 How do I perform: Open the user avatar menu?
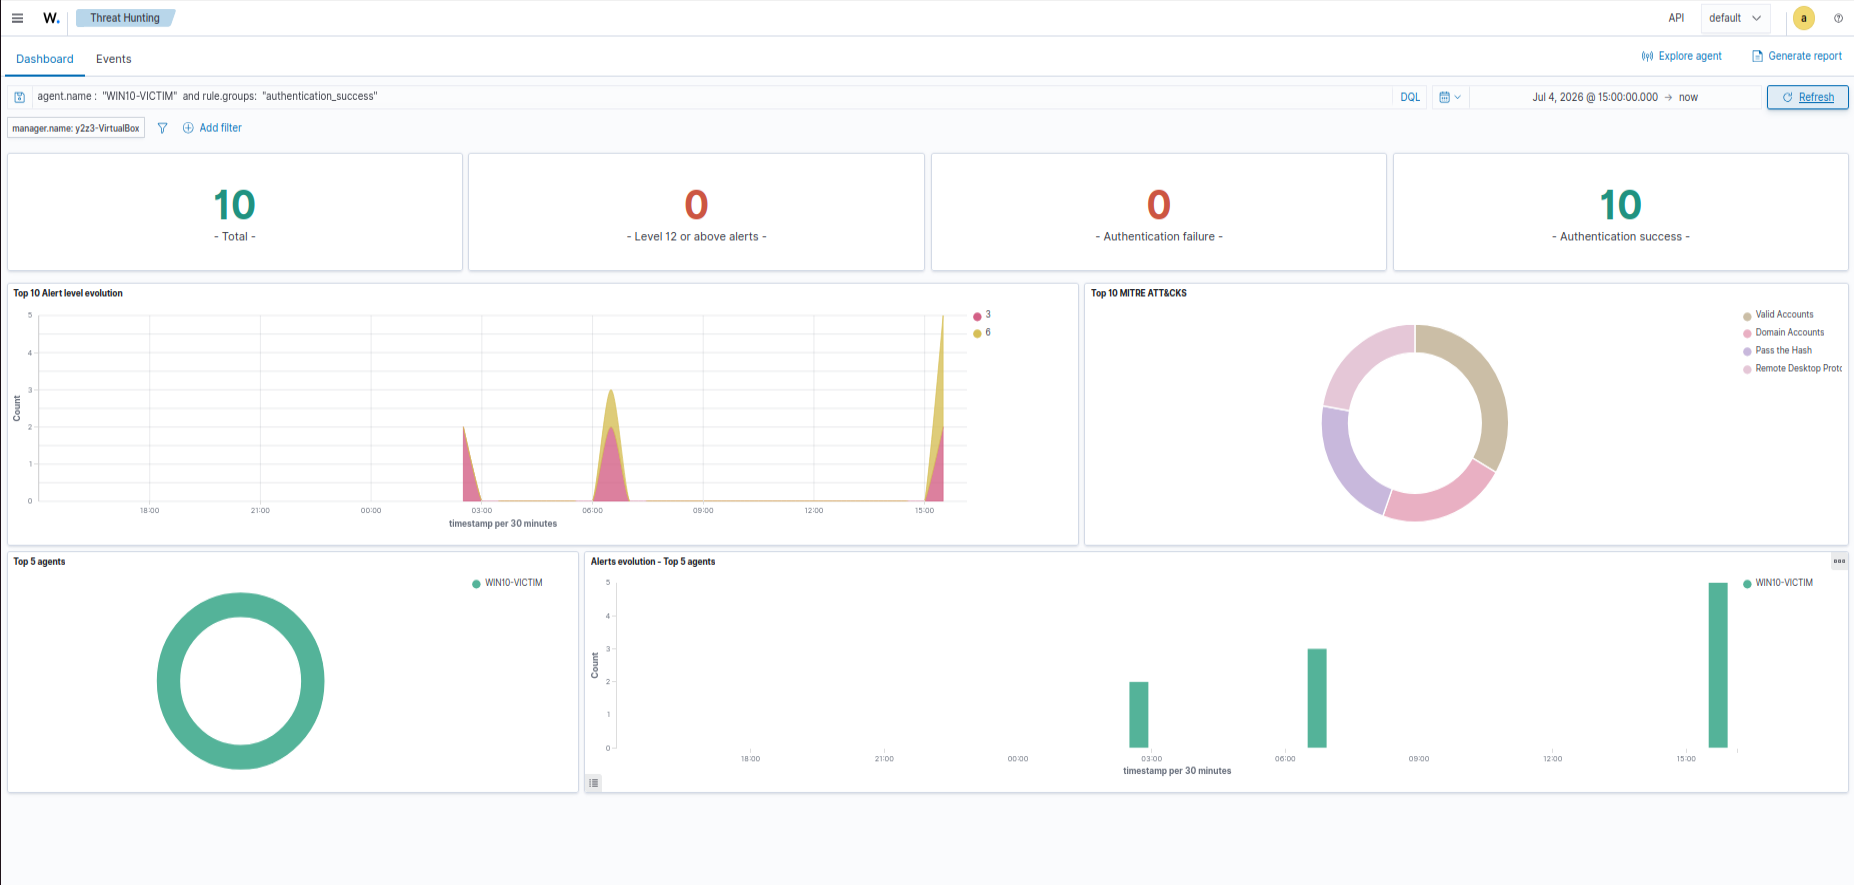(x=1804, y=18)
